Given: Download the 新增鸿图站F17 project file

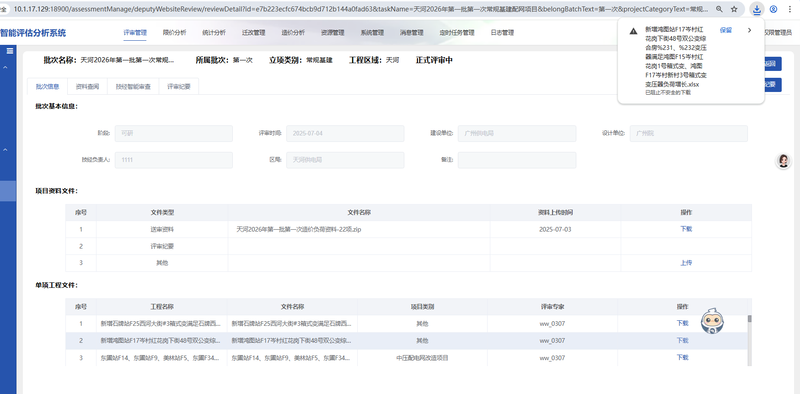Looking at the screenshot, I should tap(683, 340).
